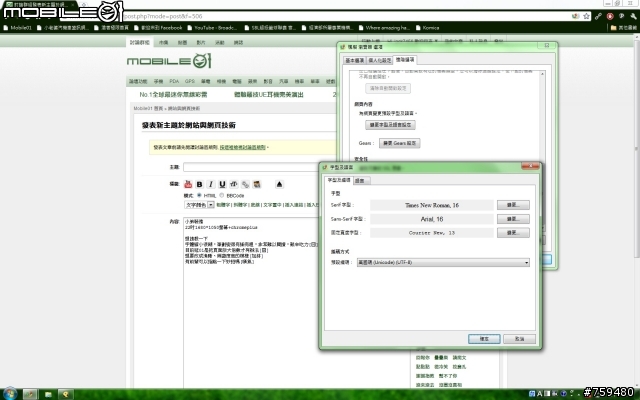640x400 pixels.
Task: Click the Mobile01 logo on the page header
Action: click(169, 61)
